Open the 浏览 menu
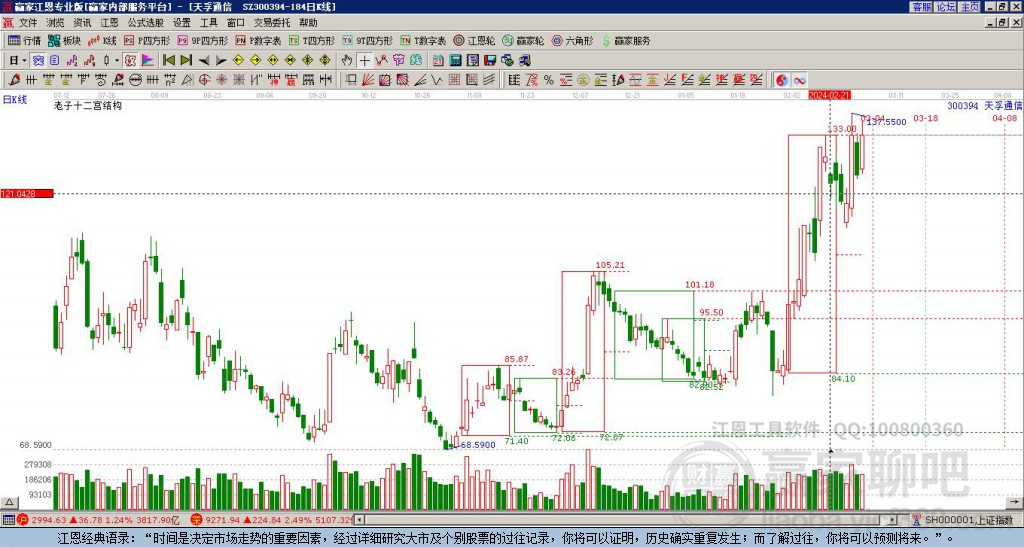 point(56,23)
